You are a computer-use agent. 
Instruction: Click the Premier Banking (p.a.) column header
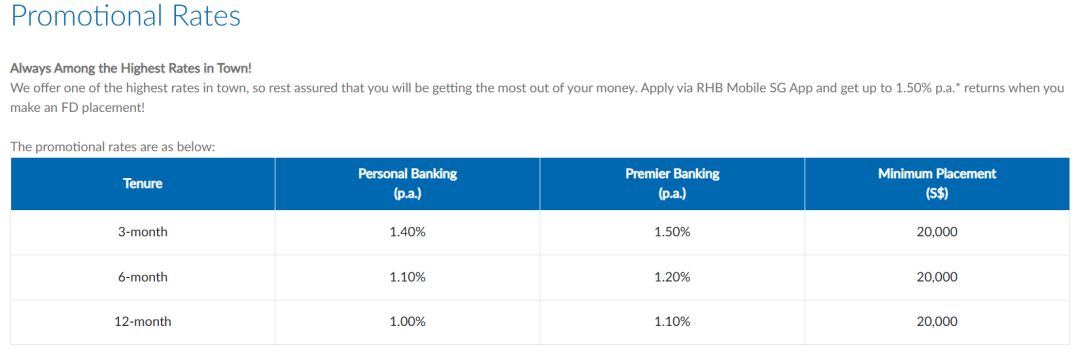point(672,184)
